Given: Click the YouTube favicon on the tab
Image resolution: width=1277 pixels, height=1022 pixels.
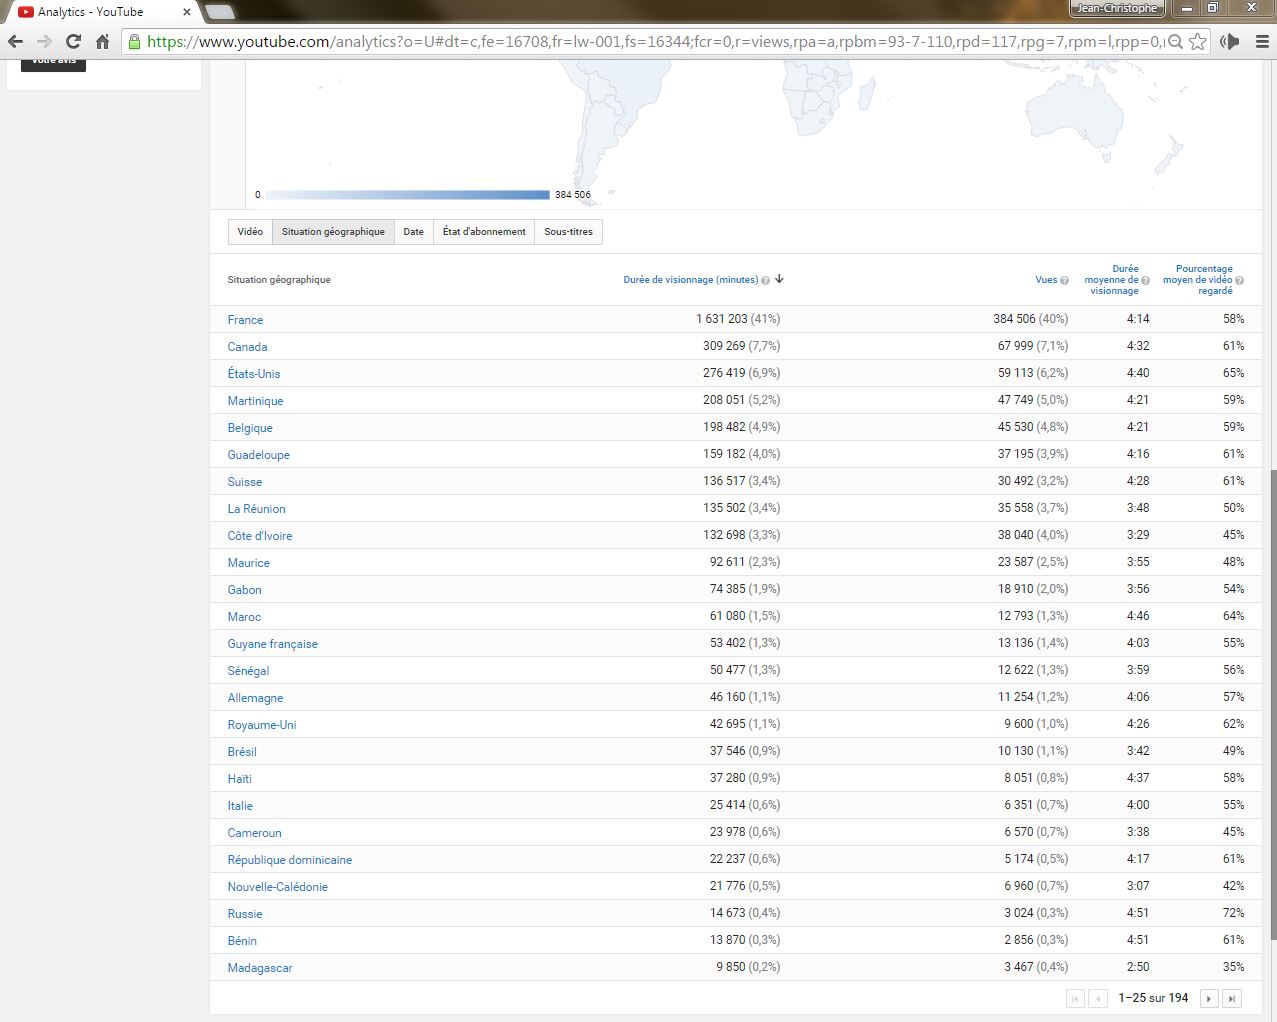Looking at the screenshot, I should 26,12.
